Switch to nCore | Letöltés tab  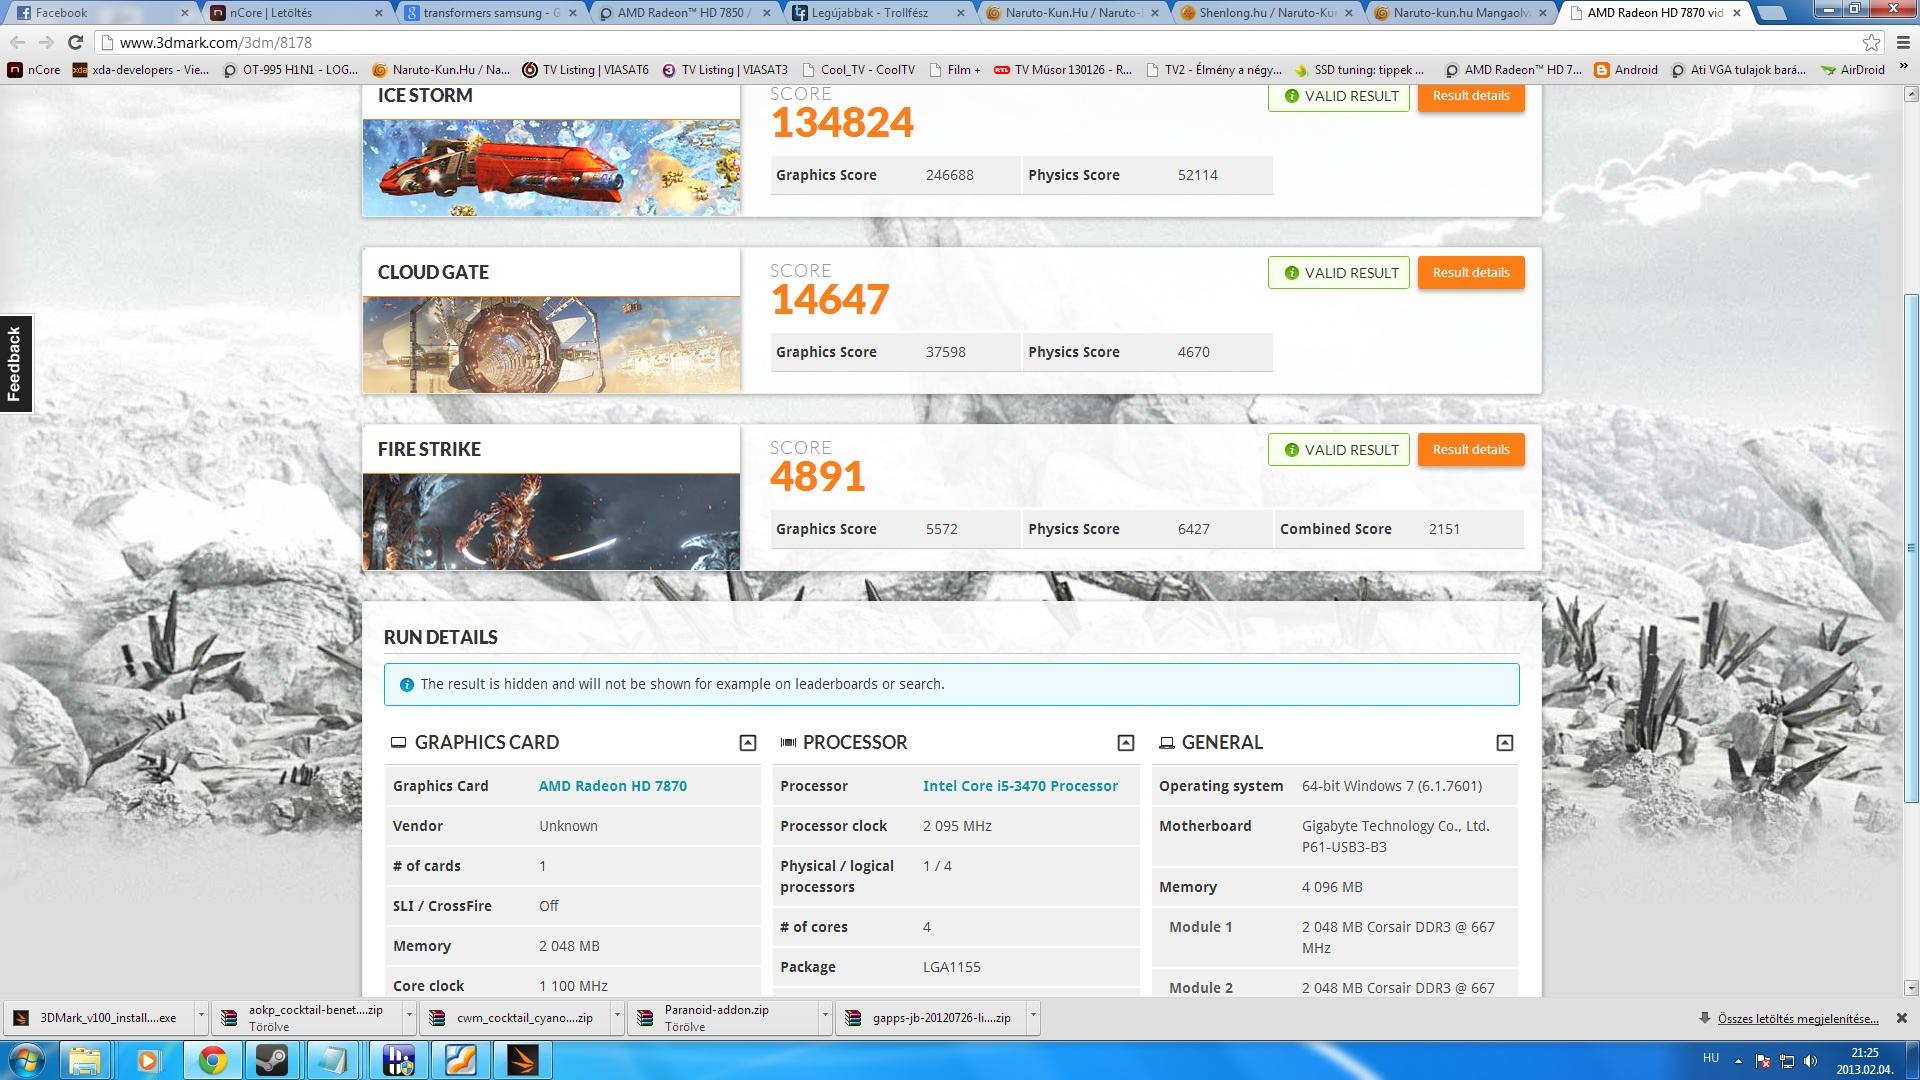[296, 13]
